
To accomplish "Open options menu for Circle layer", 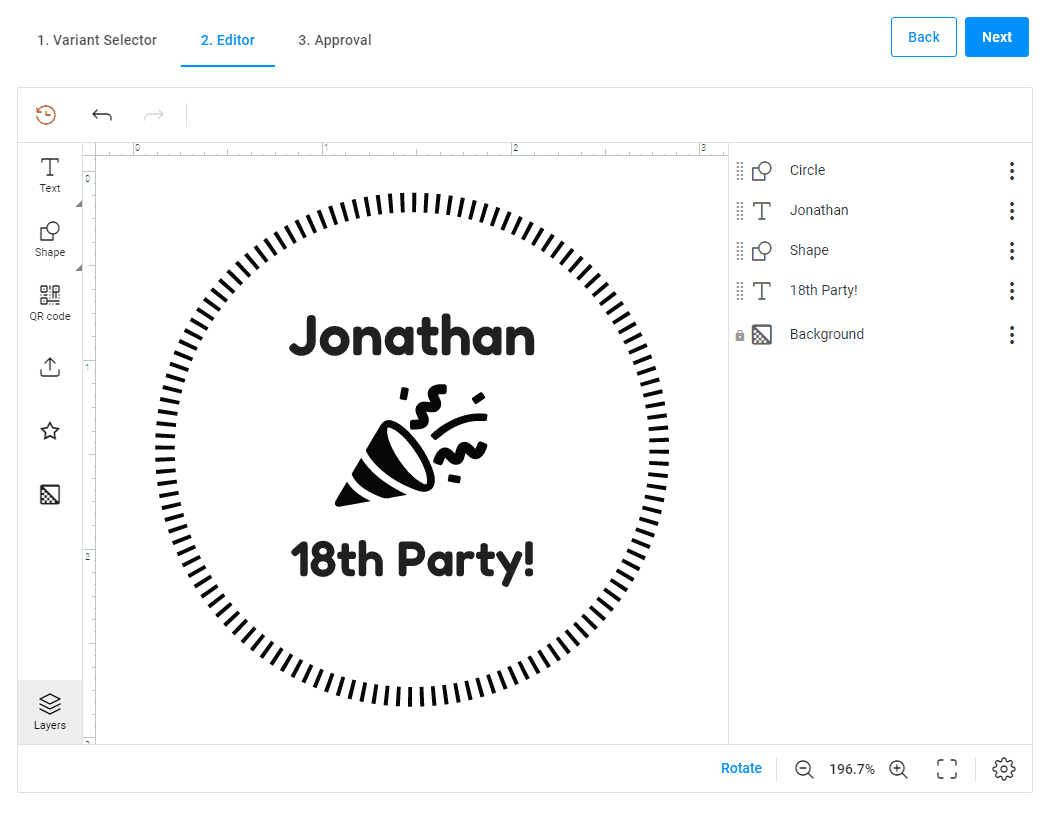I will (1012, 171).
